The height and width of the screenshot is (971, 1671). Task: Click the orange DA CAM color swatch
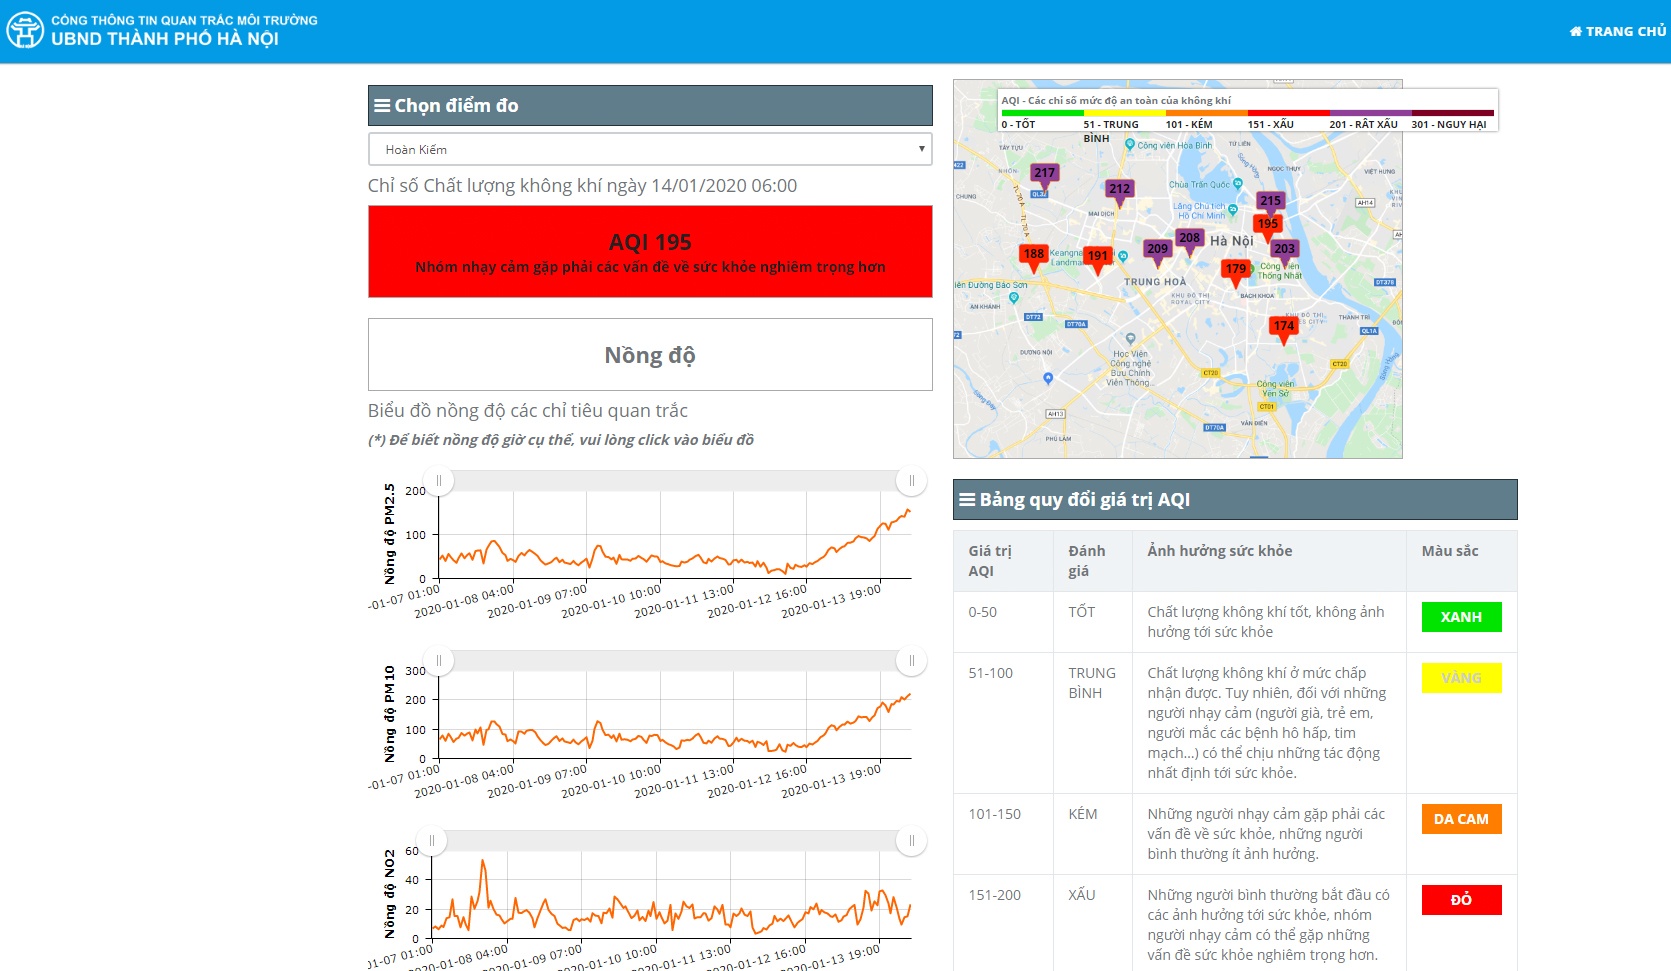click(1461, 819)
